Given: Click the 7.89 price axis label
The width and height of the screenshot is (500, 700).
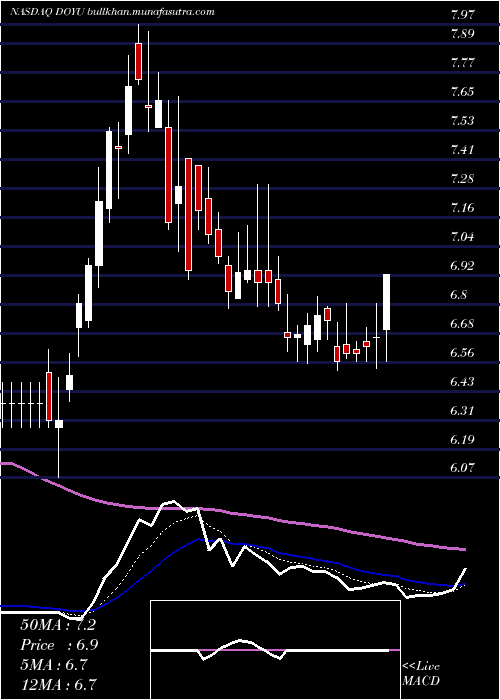Looking at the screenshot, I should [462, 34].
